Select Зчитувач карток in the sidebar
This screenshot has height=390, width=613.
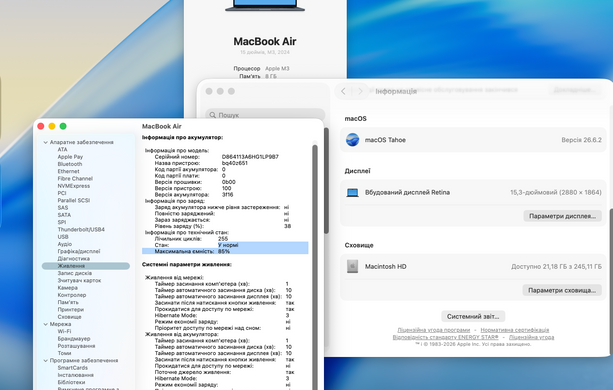79,281
